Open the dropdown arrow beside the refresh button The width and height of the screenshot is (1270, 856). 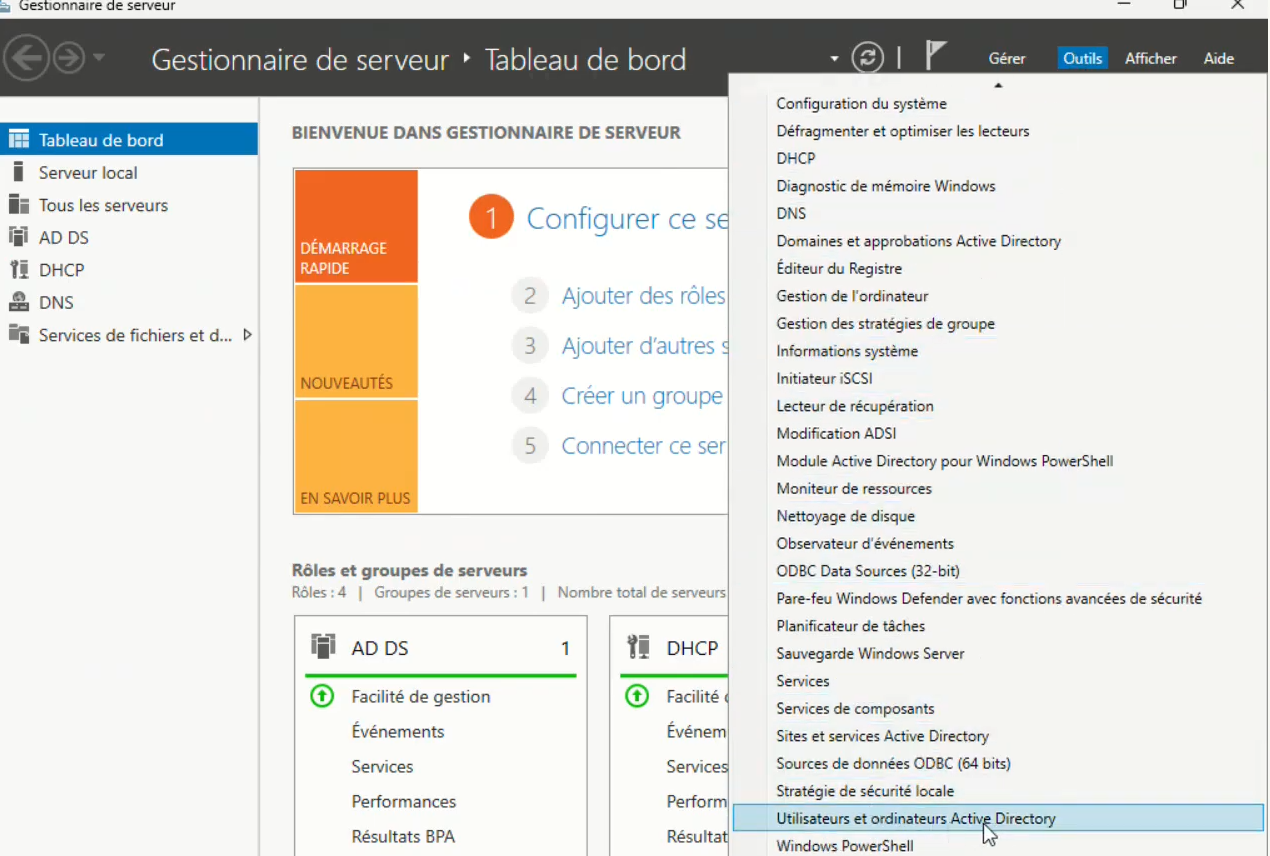pos(834,57)
